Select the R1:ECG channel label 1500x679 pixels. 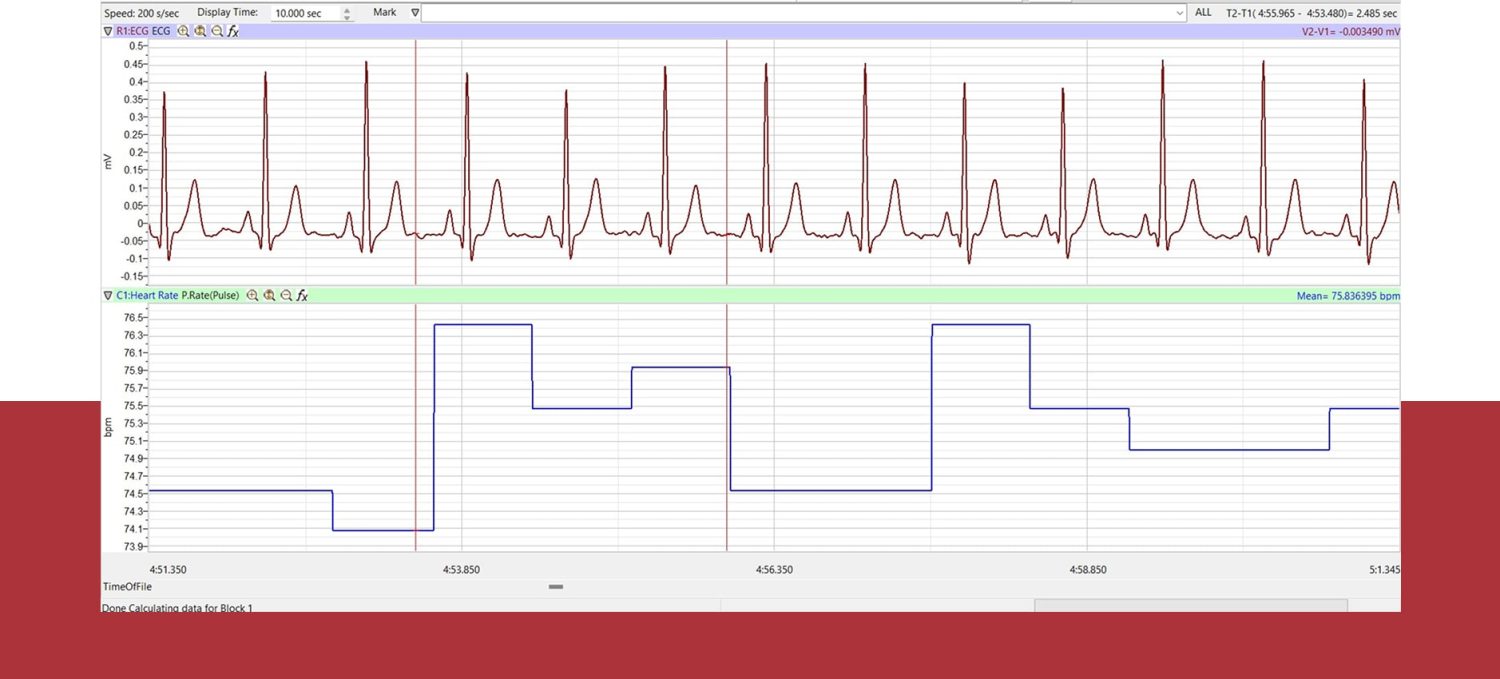pyautogui.click(x=135, y=31)
